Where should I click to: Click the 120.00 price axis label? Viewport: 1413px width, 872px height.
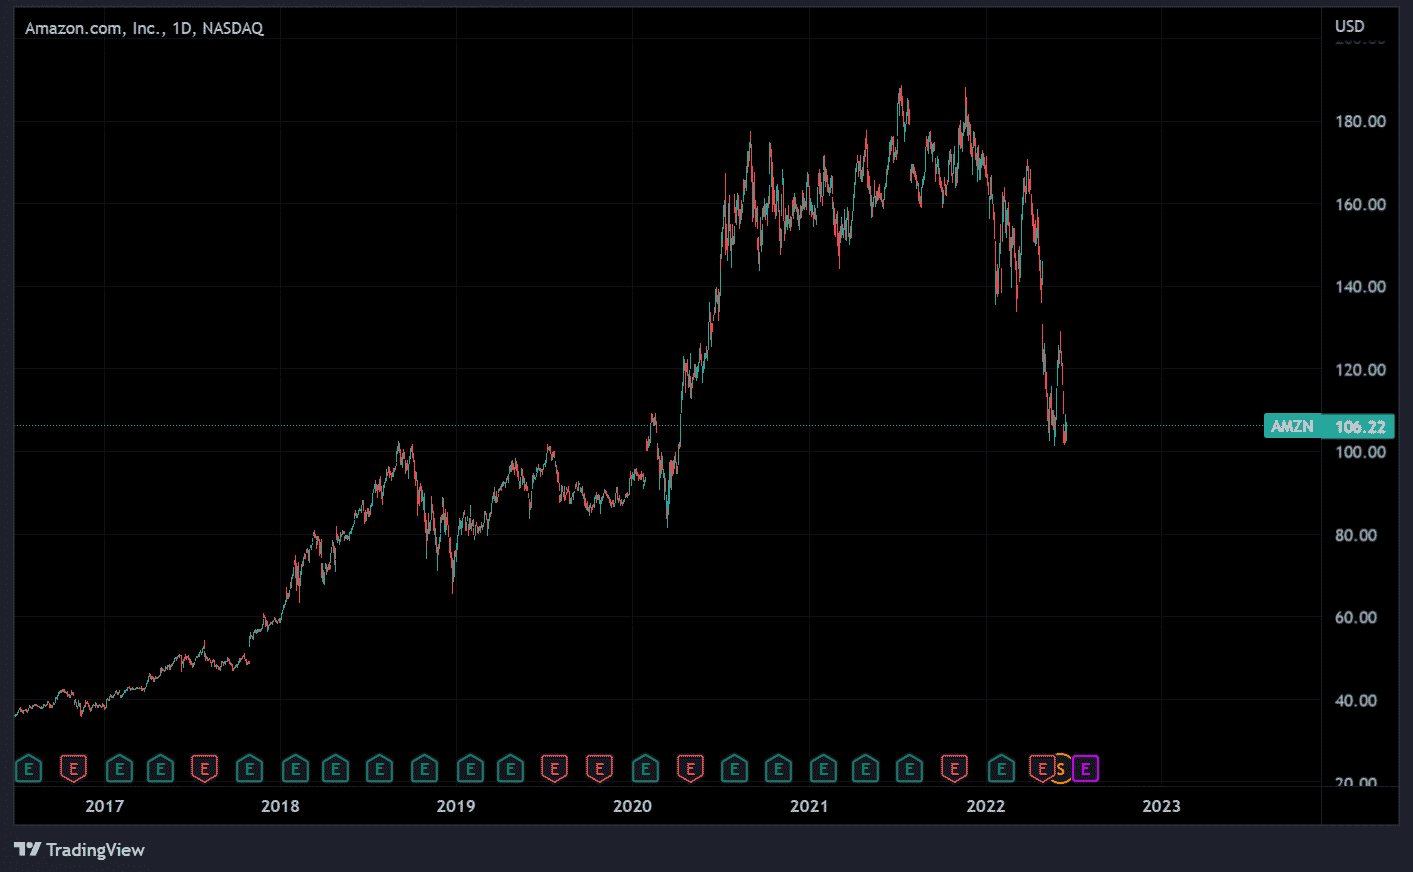(1360, 369)
